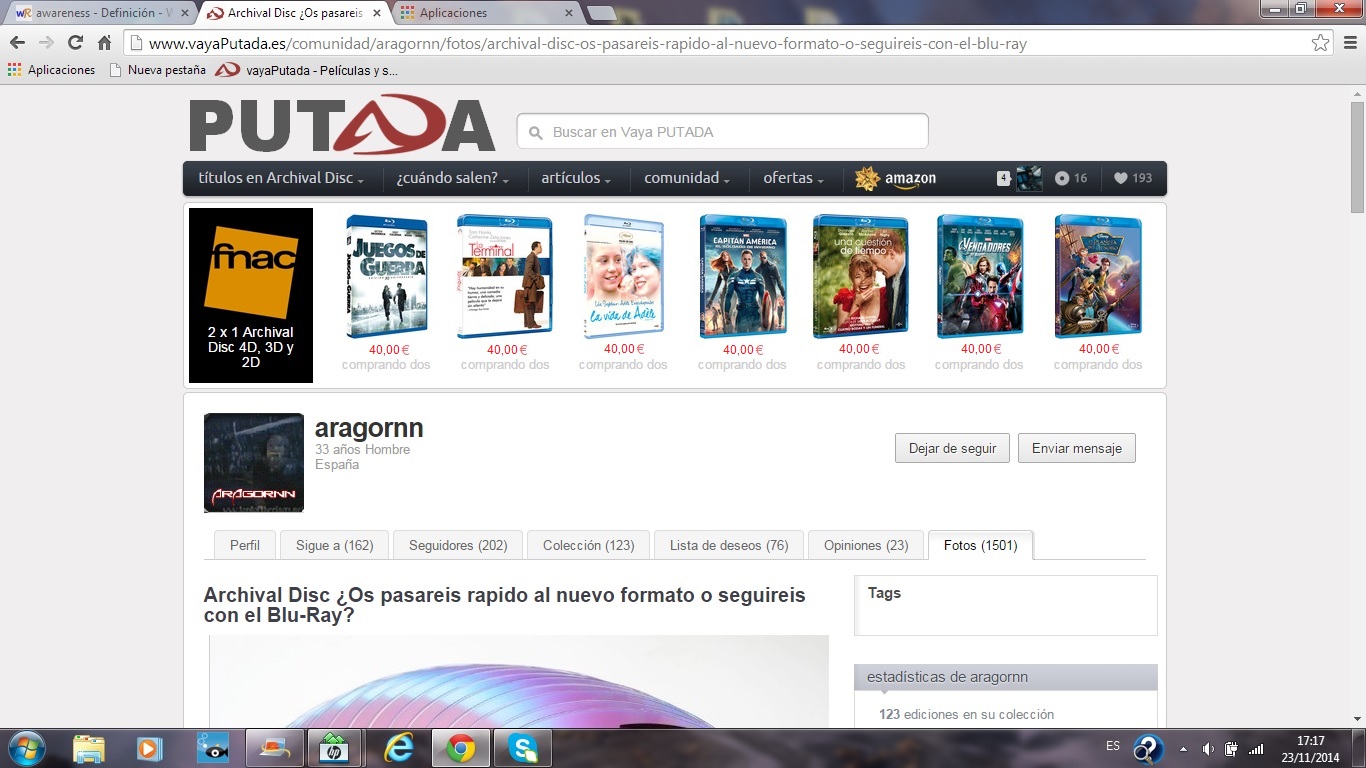Show hidden tray icons arrow
The image size is (1366, 768).
[x=1184, y=748]
